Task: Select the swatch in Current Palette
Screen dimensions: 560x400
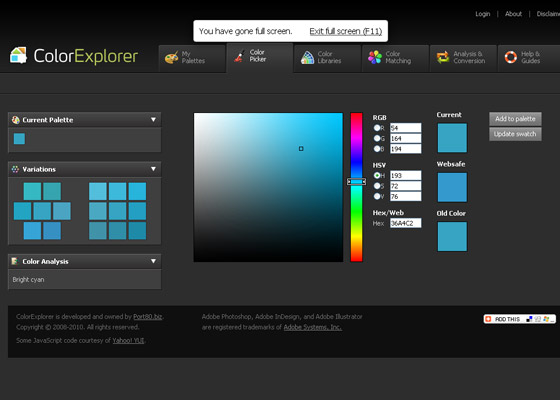Action: [19, 139]
